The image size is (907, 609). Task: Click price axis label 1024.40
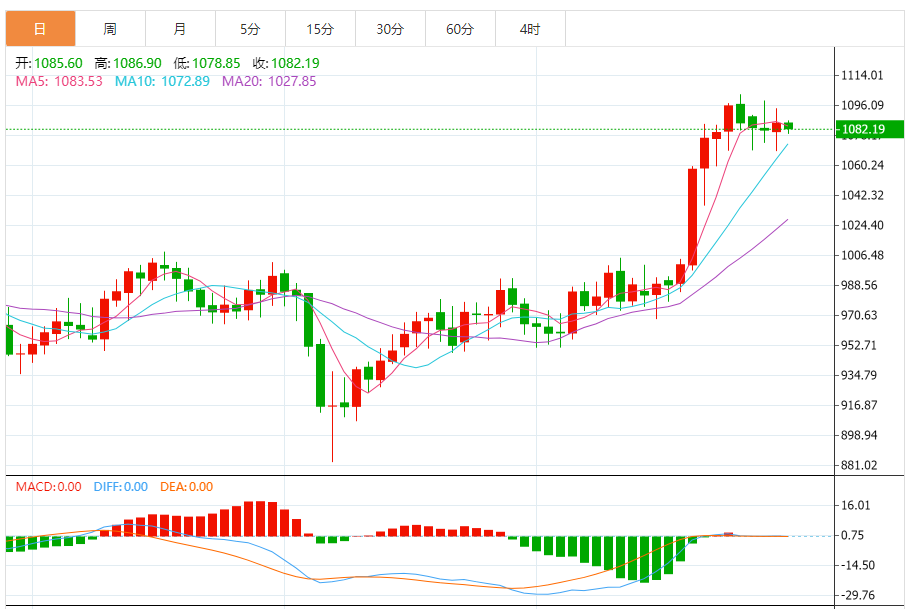click(862, 226)
